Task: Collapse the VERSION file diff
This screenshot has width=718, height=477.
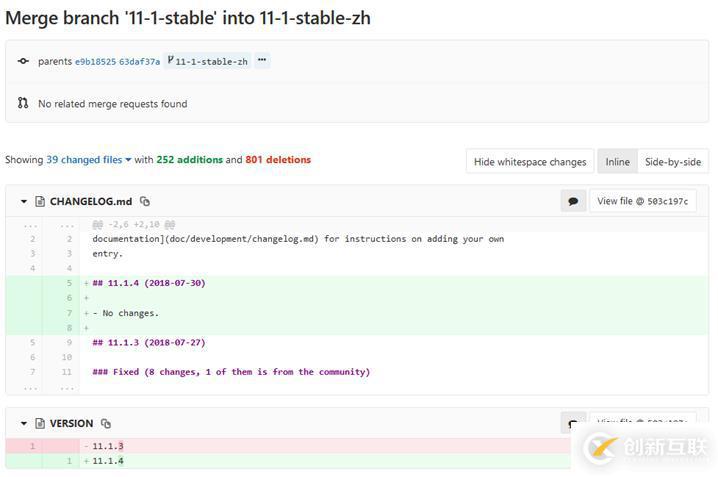Action: pyautogui.click(x=24, y=424)
